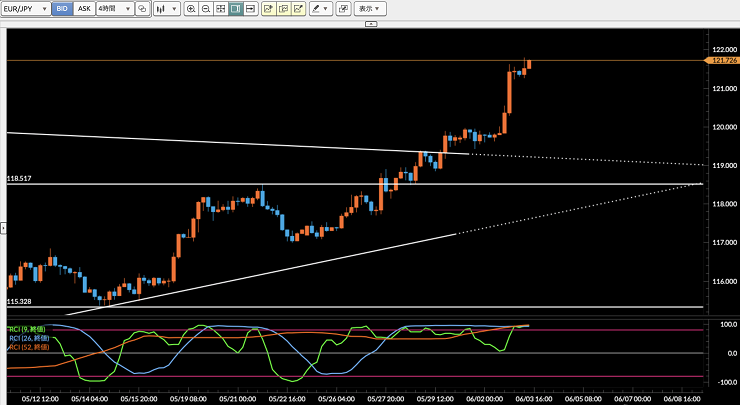Click the -100.0 RCI axis label
The image size is (740, 405).
(727, 382)
